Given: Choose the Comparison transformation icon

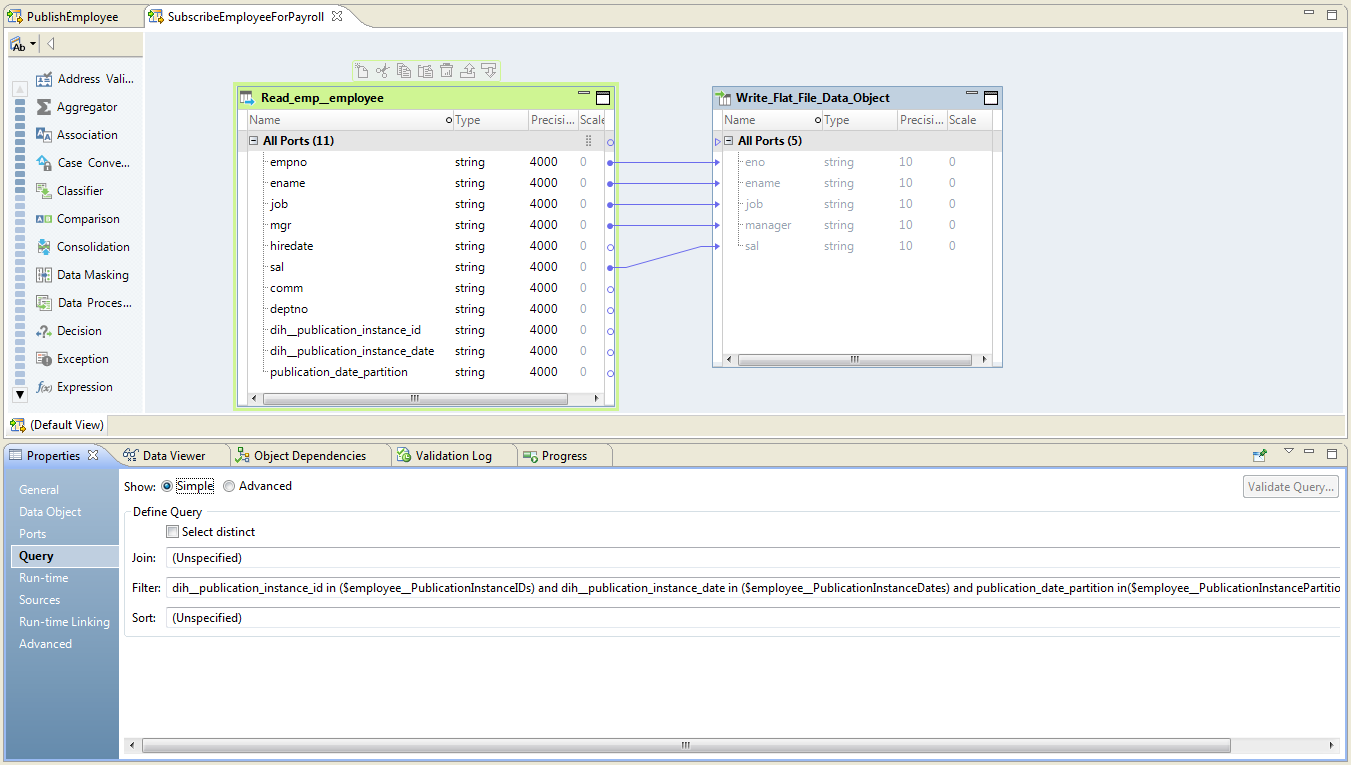Looking at the screenshot, I should (x=44, y=219).
